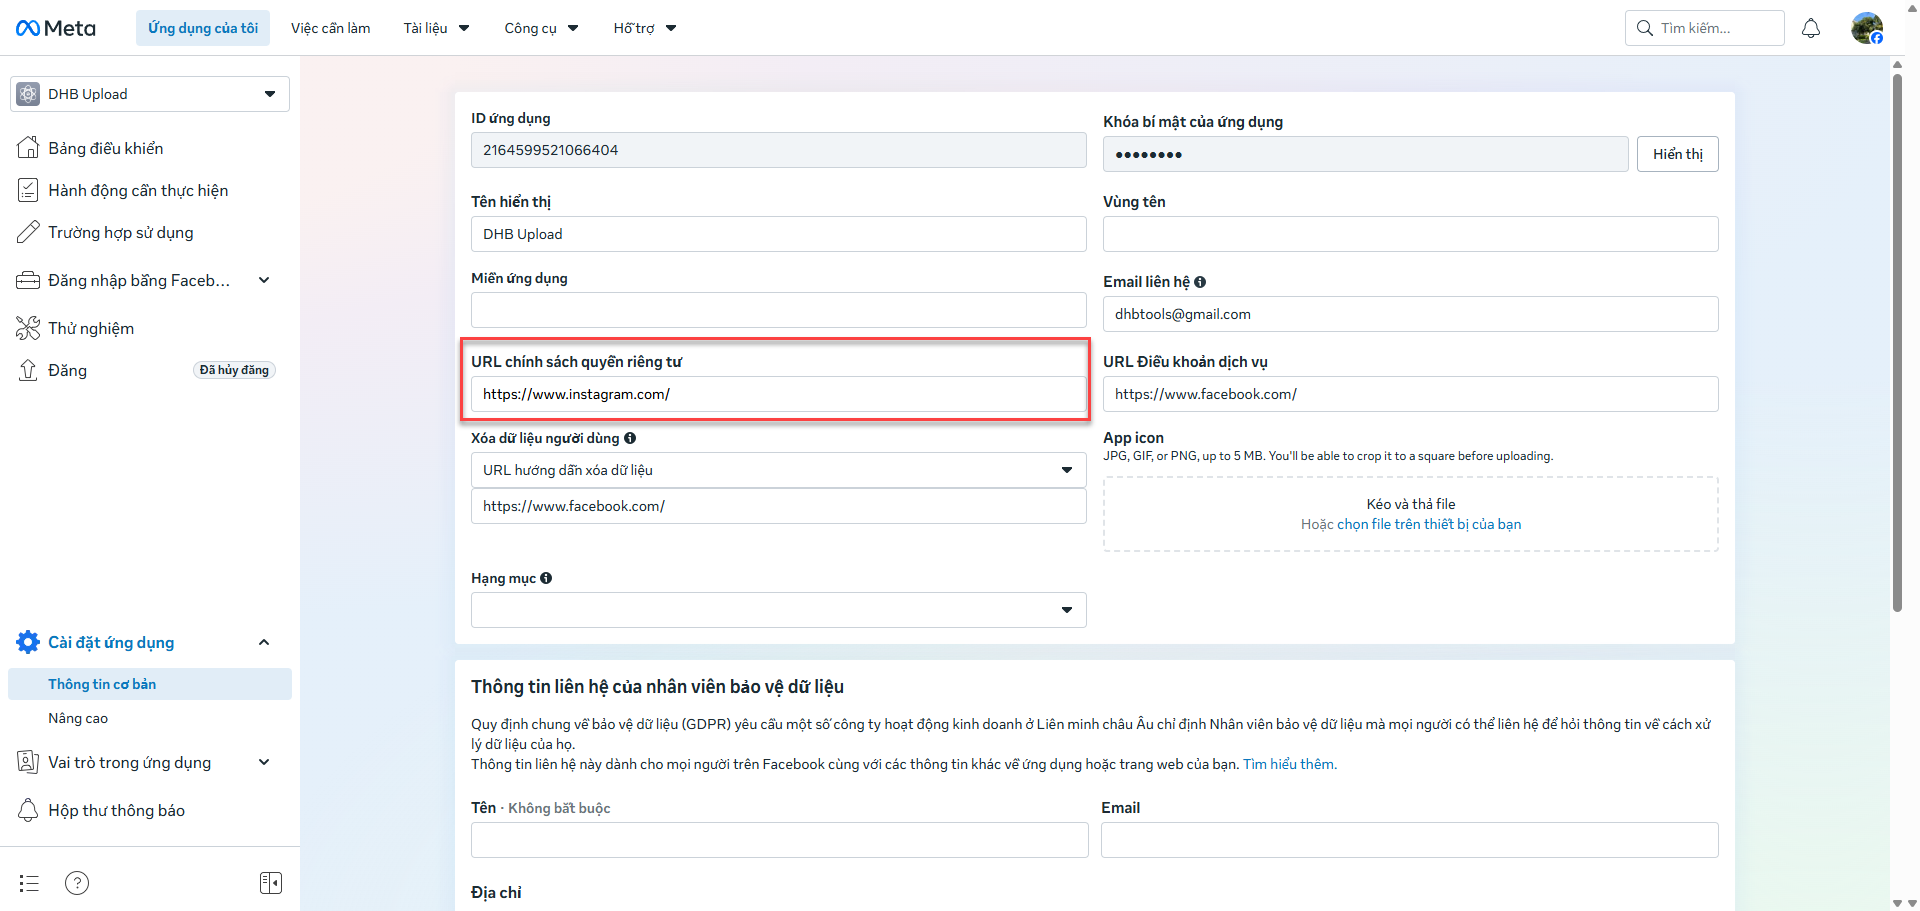Click info icon beside Xóa dữ liệu người dùng
This screenshot has width=1920, height=911.
[x=630, y=438]
